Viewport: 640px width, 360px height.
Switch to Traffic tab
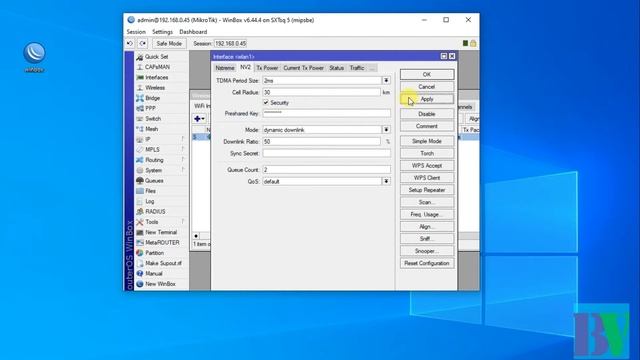pyautogui.click(x=357, y=68)
